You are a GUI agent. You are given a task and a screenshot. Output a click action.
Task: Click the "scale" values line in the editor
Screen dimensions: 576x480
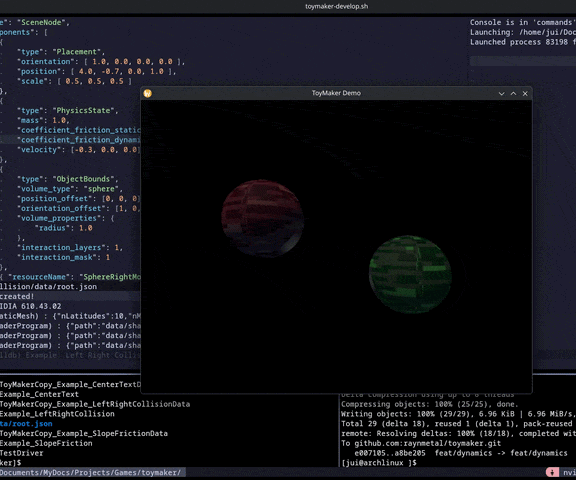pyautogui.click(x=74, y=81)
